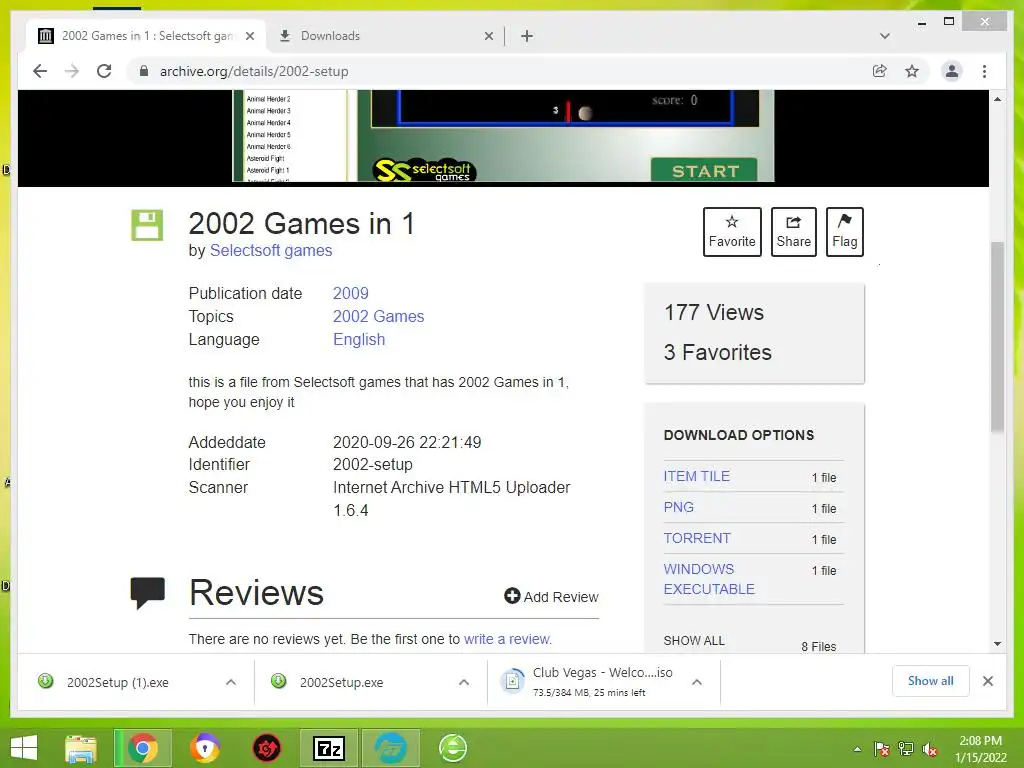Image resolution: width=1024 pixels, height=768 pixels.
Task: Click the browser forward arrow
Action: (x=72, y=71)
